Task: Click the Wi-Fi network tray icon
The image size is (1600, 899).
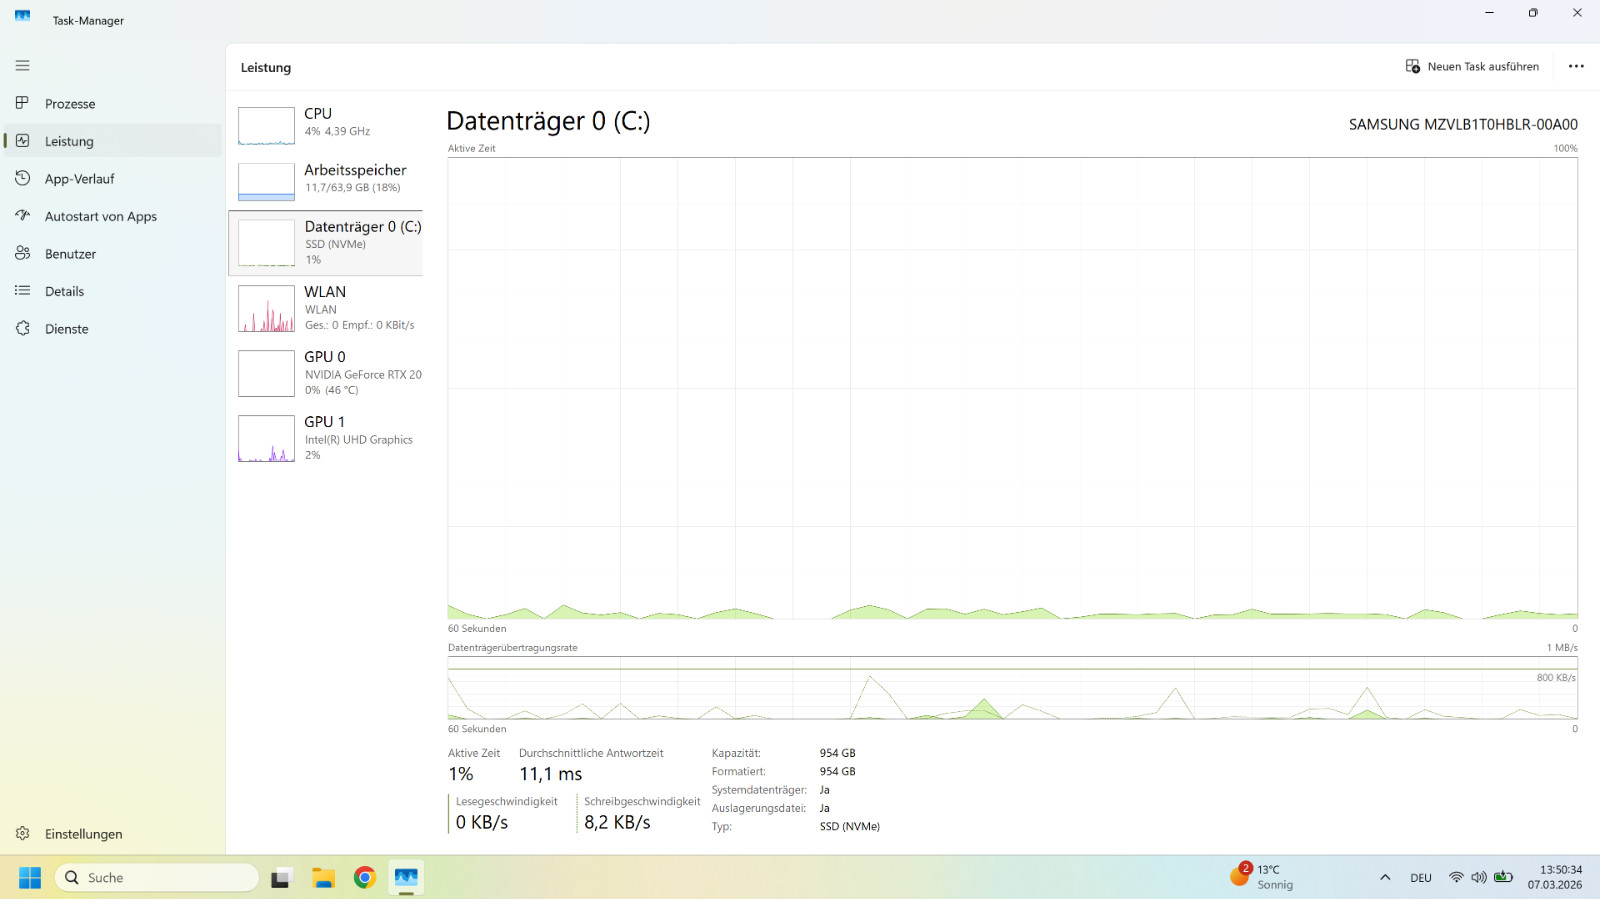Action: [1456, 877]
